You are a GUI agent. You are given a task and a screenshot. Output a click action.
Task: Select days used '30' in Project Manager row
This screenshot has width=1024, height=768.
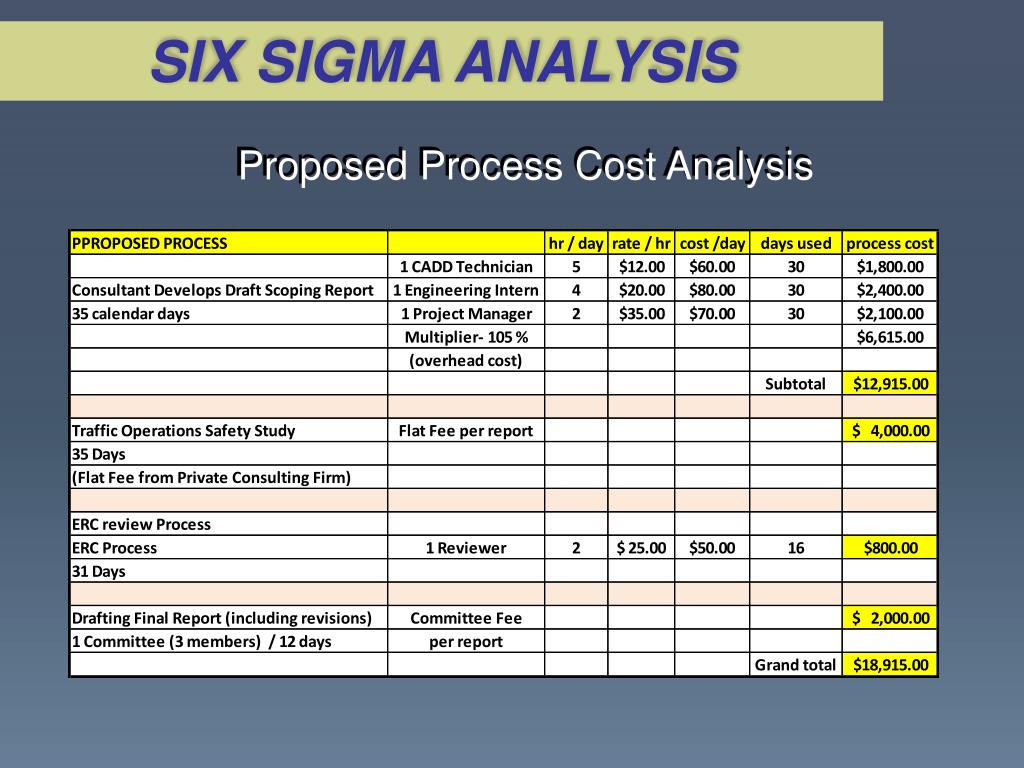coord(796,313)
